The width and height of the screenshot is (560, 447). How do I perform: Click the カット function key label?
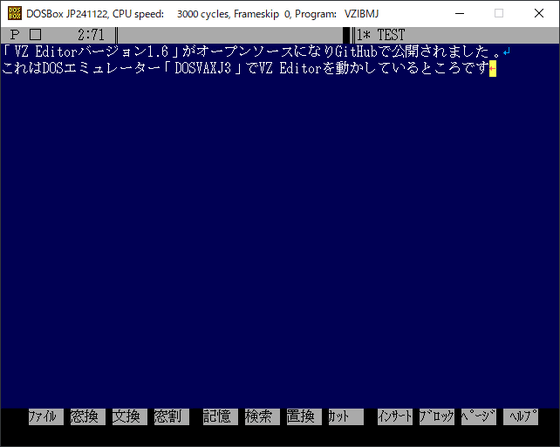(346, 417)
